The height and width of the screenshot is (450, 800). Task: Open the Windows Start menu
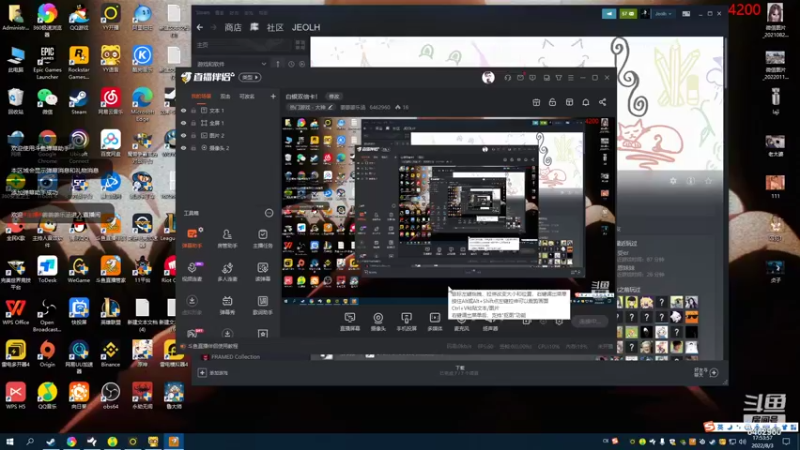[x=9, y=441]
